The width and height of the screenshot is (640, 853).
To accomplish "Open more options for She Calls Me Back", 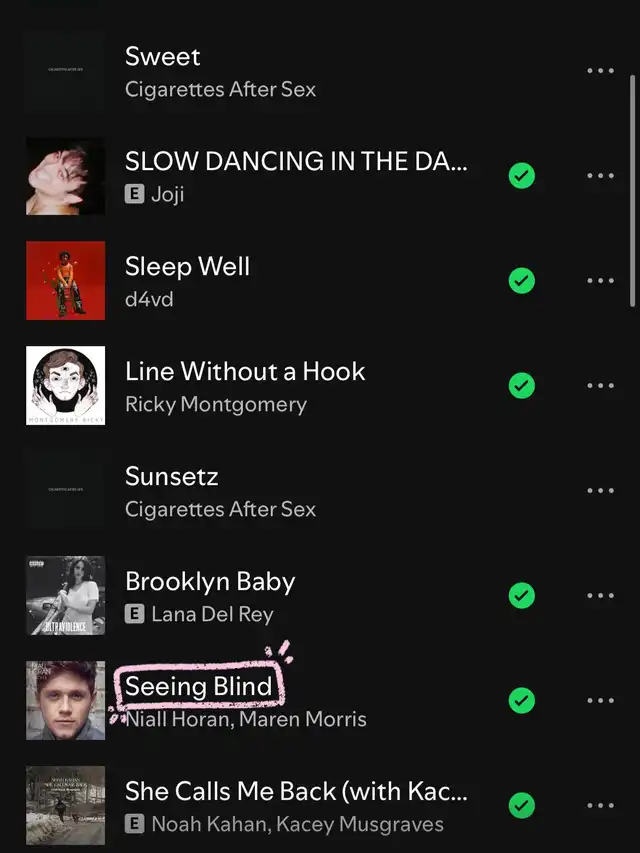I will [600, 806].
